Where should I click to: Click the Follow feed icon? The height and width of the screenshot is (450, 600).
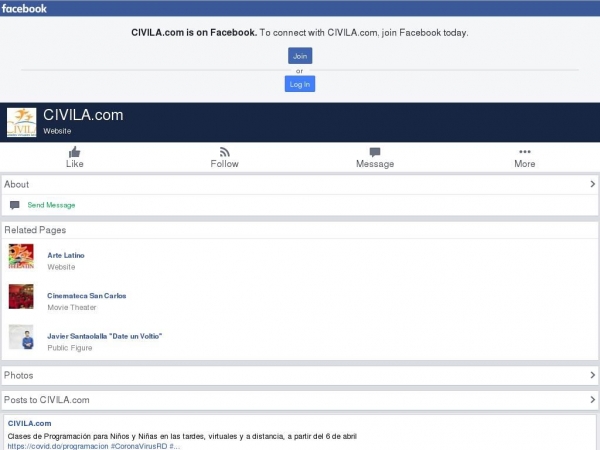click(x=225, y=152)
